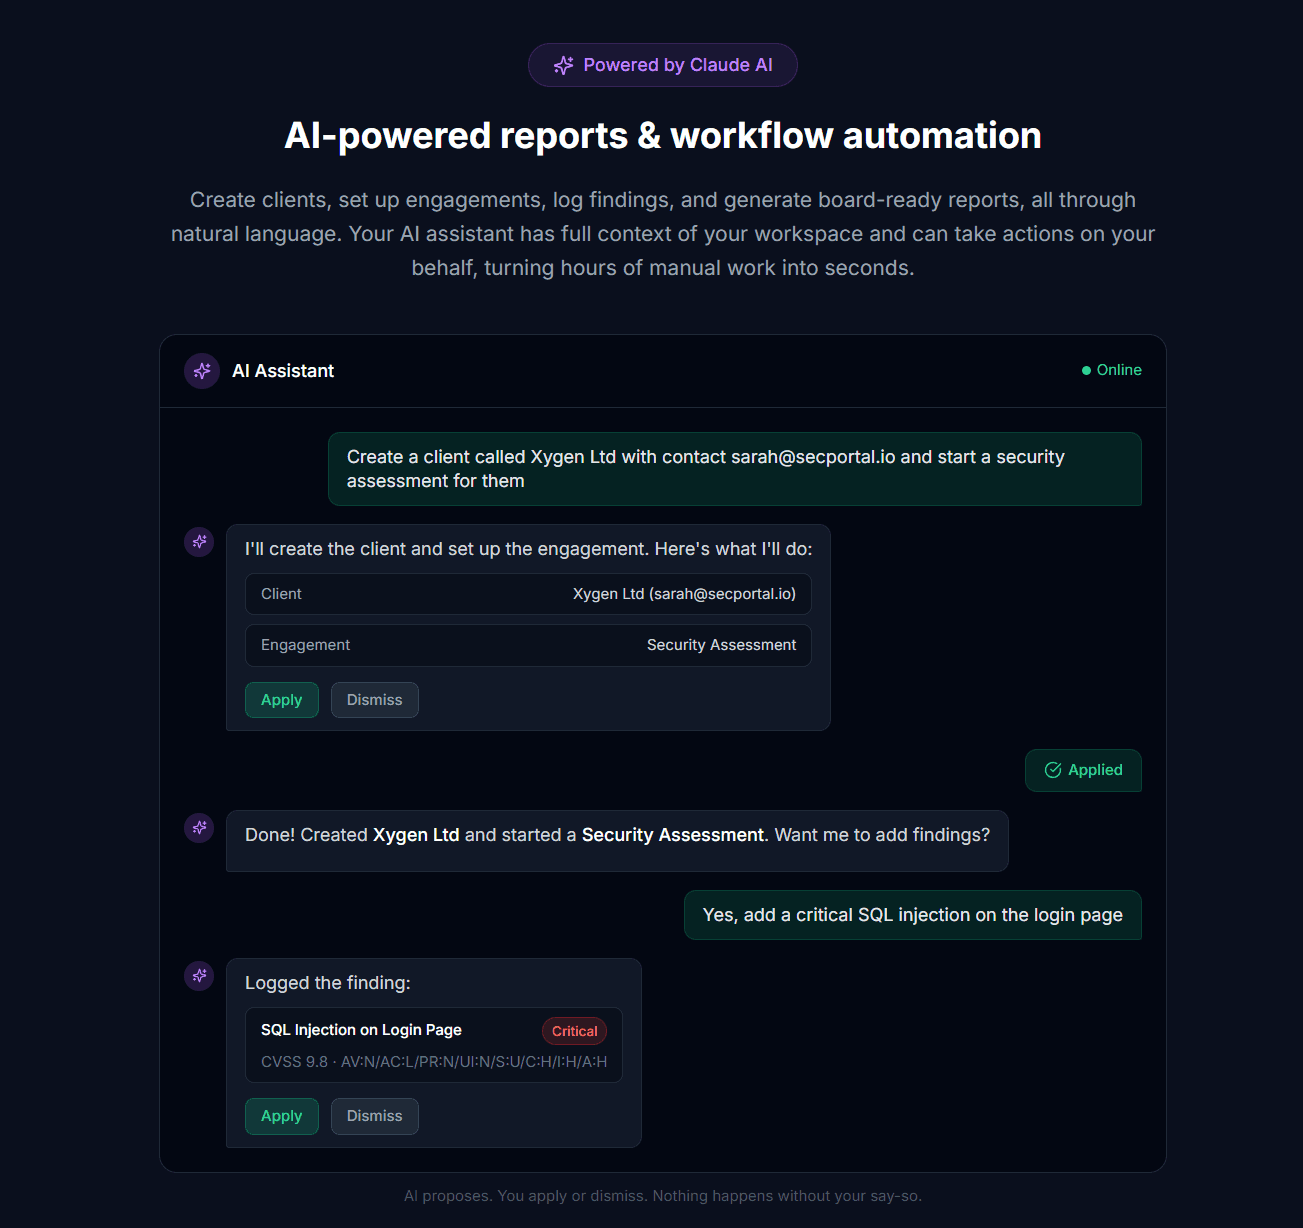The width and height of the screenshot is (1303, 1228).
Task: Apply the Xygen Ltd client proposal
Action: point(281,700)
